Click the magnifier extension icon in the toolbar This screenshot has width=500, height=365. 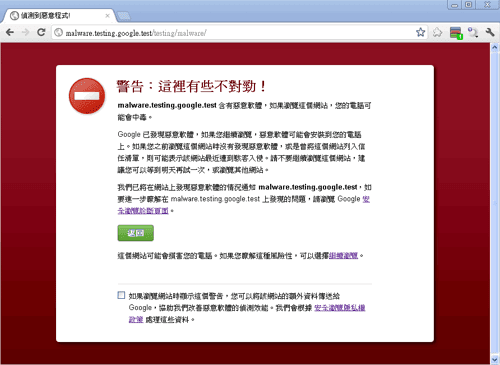tap(473, 32)
